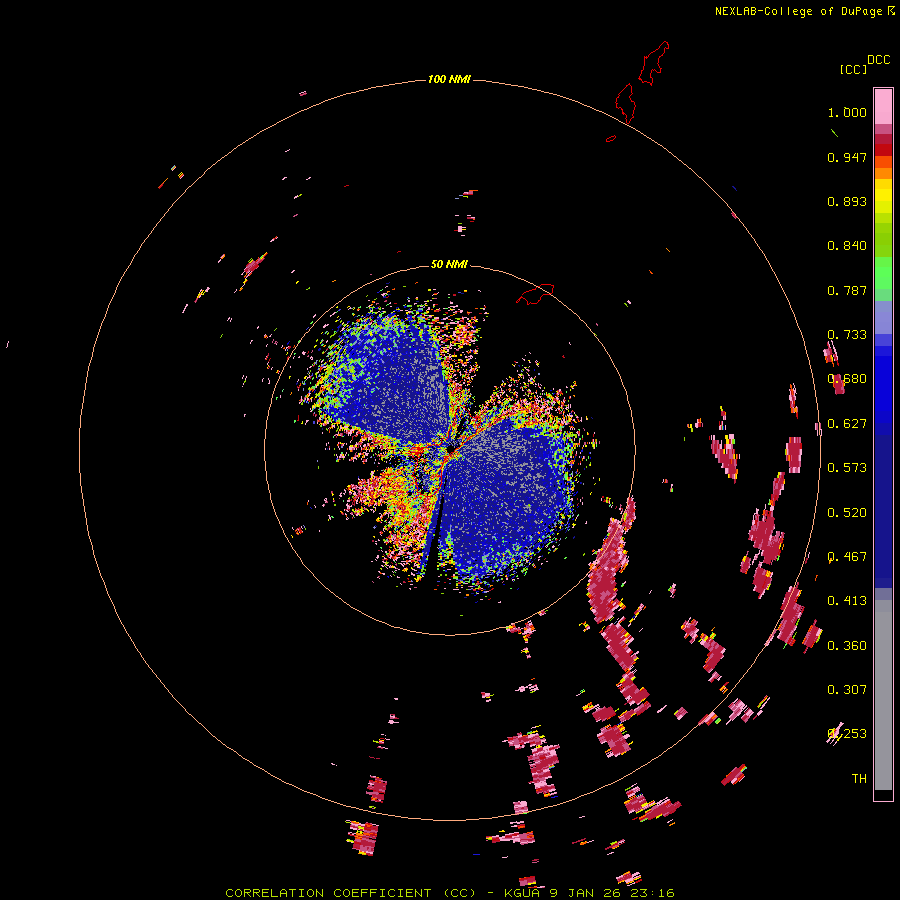Select the 0.787 scale value
The height and width of the screenshot is (900, 900).
tap(847, 290)
